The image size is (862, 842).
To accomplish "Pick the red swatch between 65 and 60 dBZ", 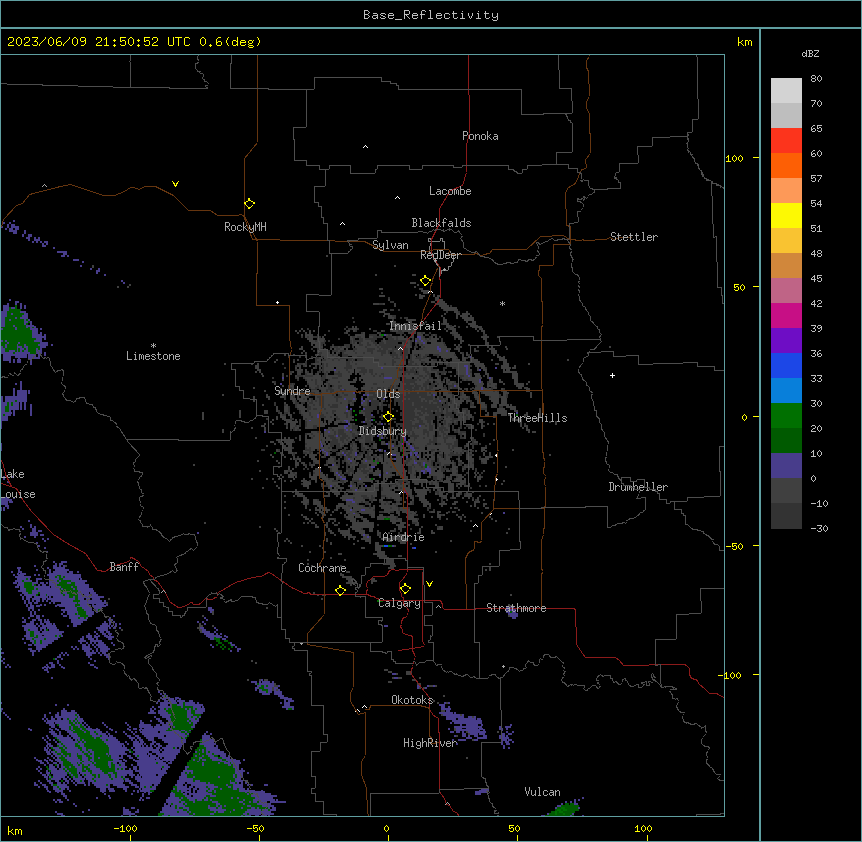I will pos(786,141).
